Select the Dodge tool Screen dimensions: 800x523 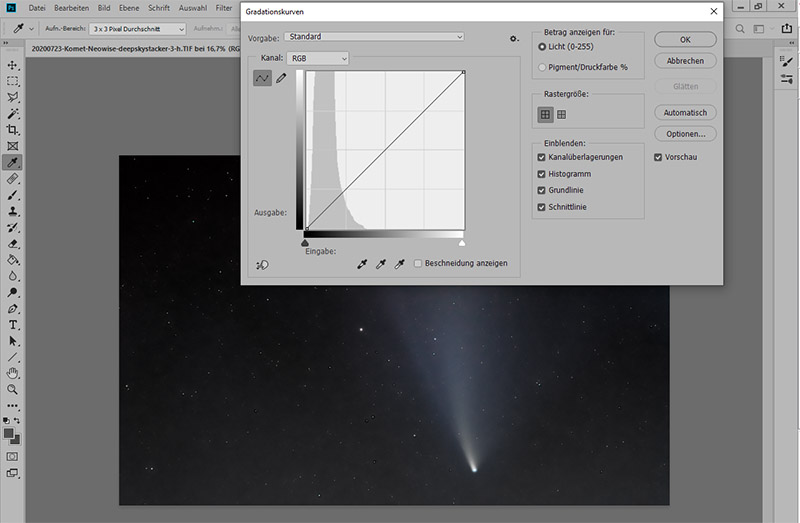point(13,292)
